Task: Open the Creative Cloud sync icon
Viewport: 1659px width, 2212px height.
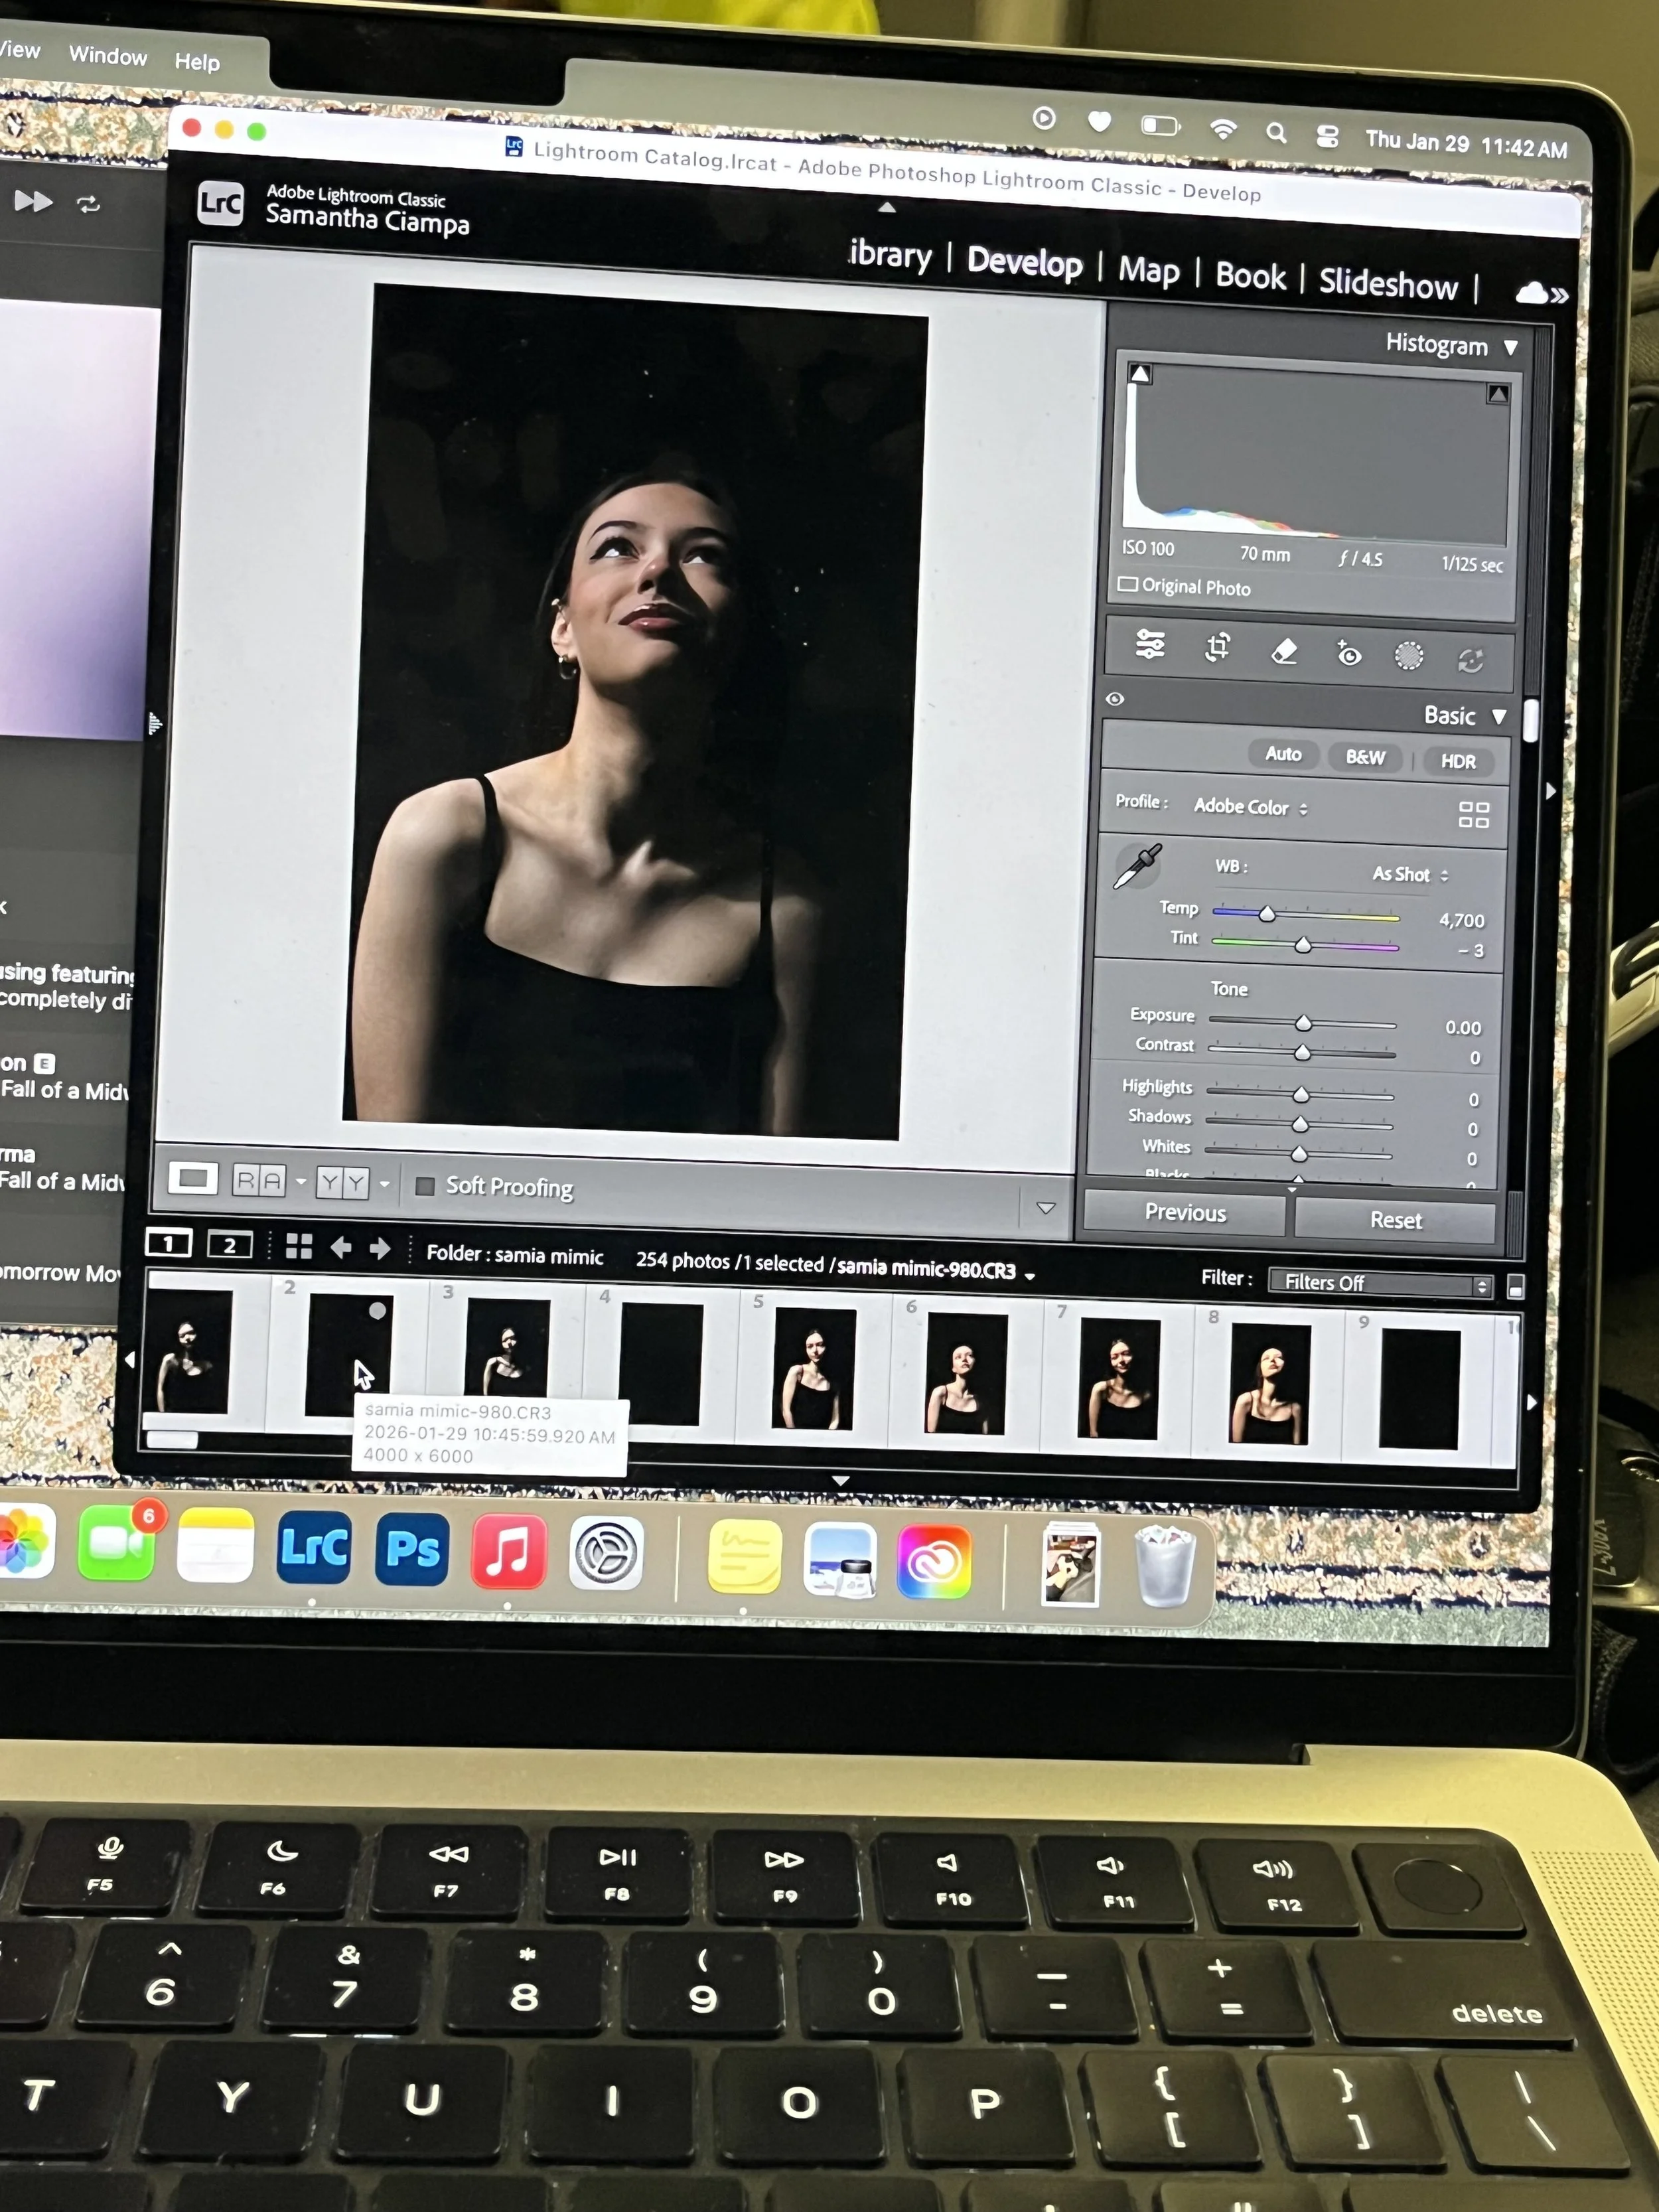Action: pyautogui.click(x=1532, y=292)
